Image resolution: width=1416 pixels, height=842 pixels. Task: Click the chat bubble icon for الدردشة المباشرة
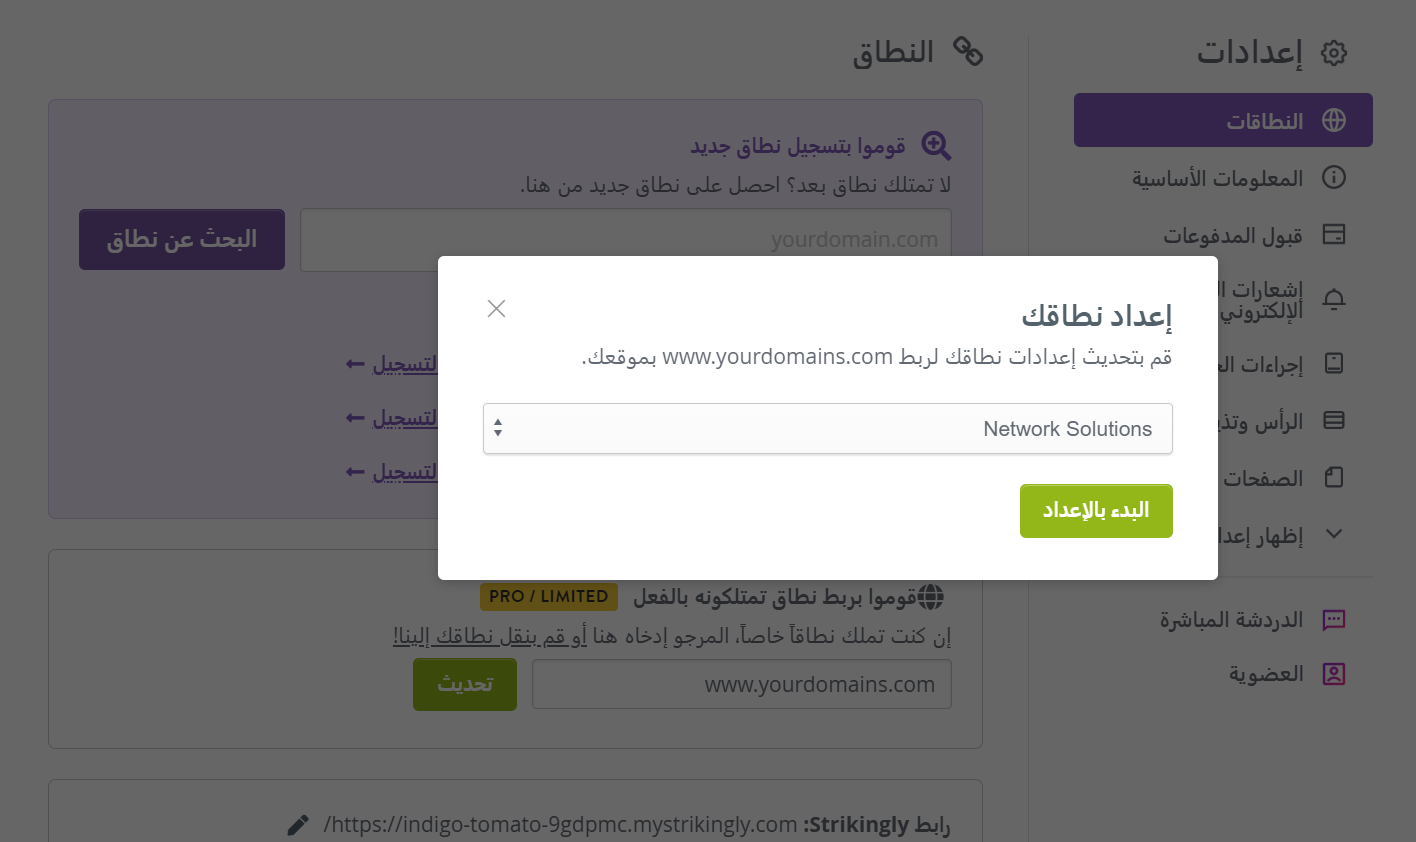(1334, 620)
